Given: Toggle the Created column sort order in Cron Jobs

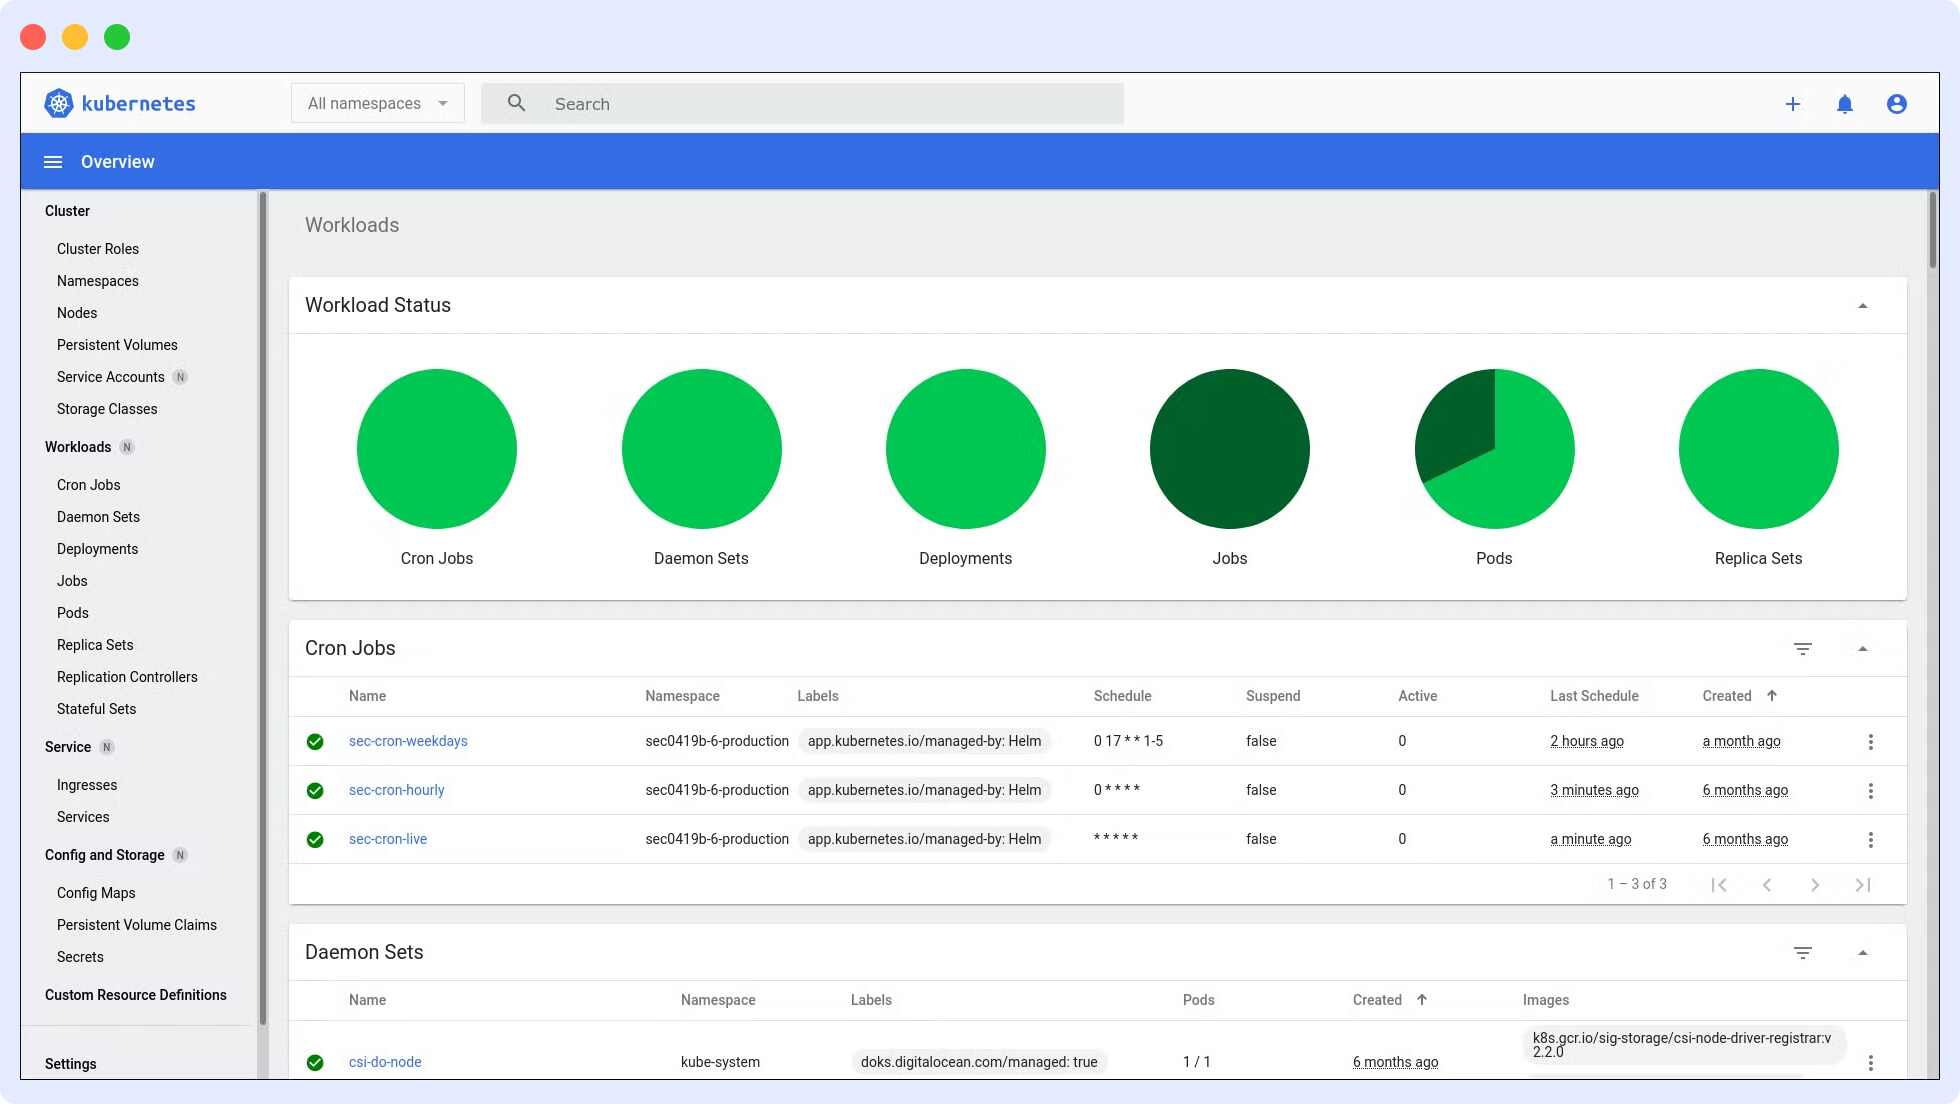Looking at the screenshot, I should [x=1772, y=695].
